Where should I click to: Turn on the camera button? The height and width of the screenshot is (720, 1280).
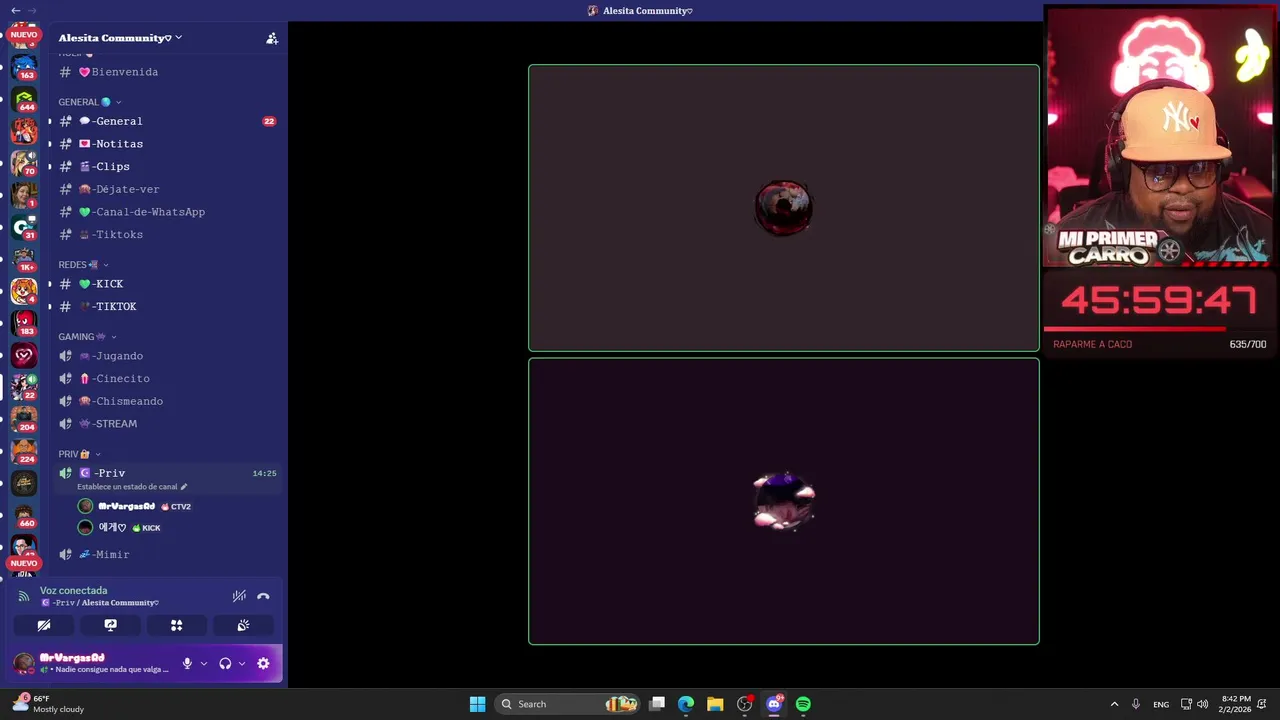click(x=43, y=625)
